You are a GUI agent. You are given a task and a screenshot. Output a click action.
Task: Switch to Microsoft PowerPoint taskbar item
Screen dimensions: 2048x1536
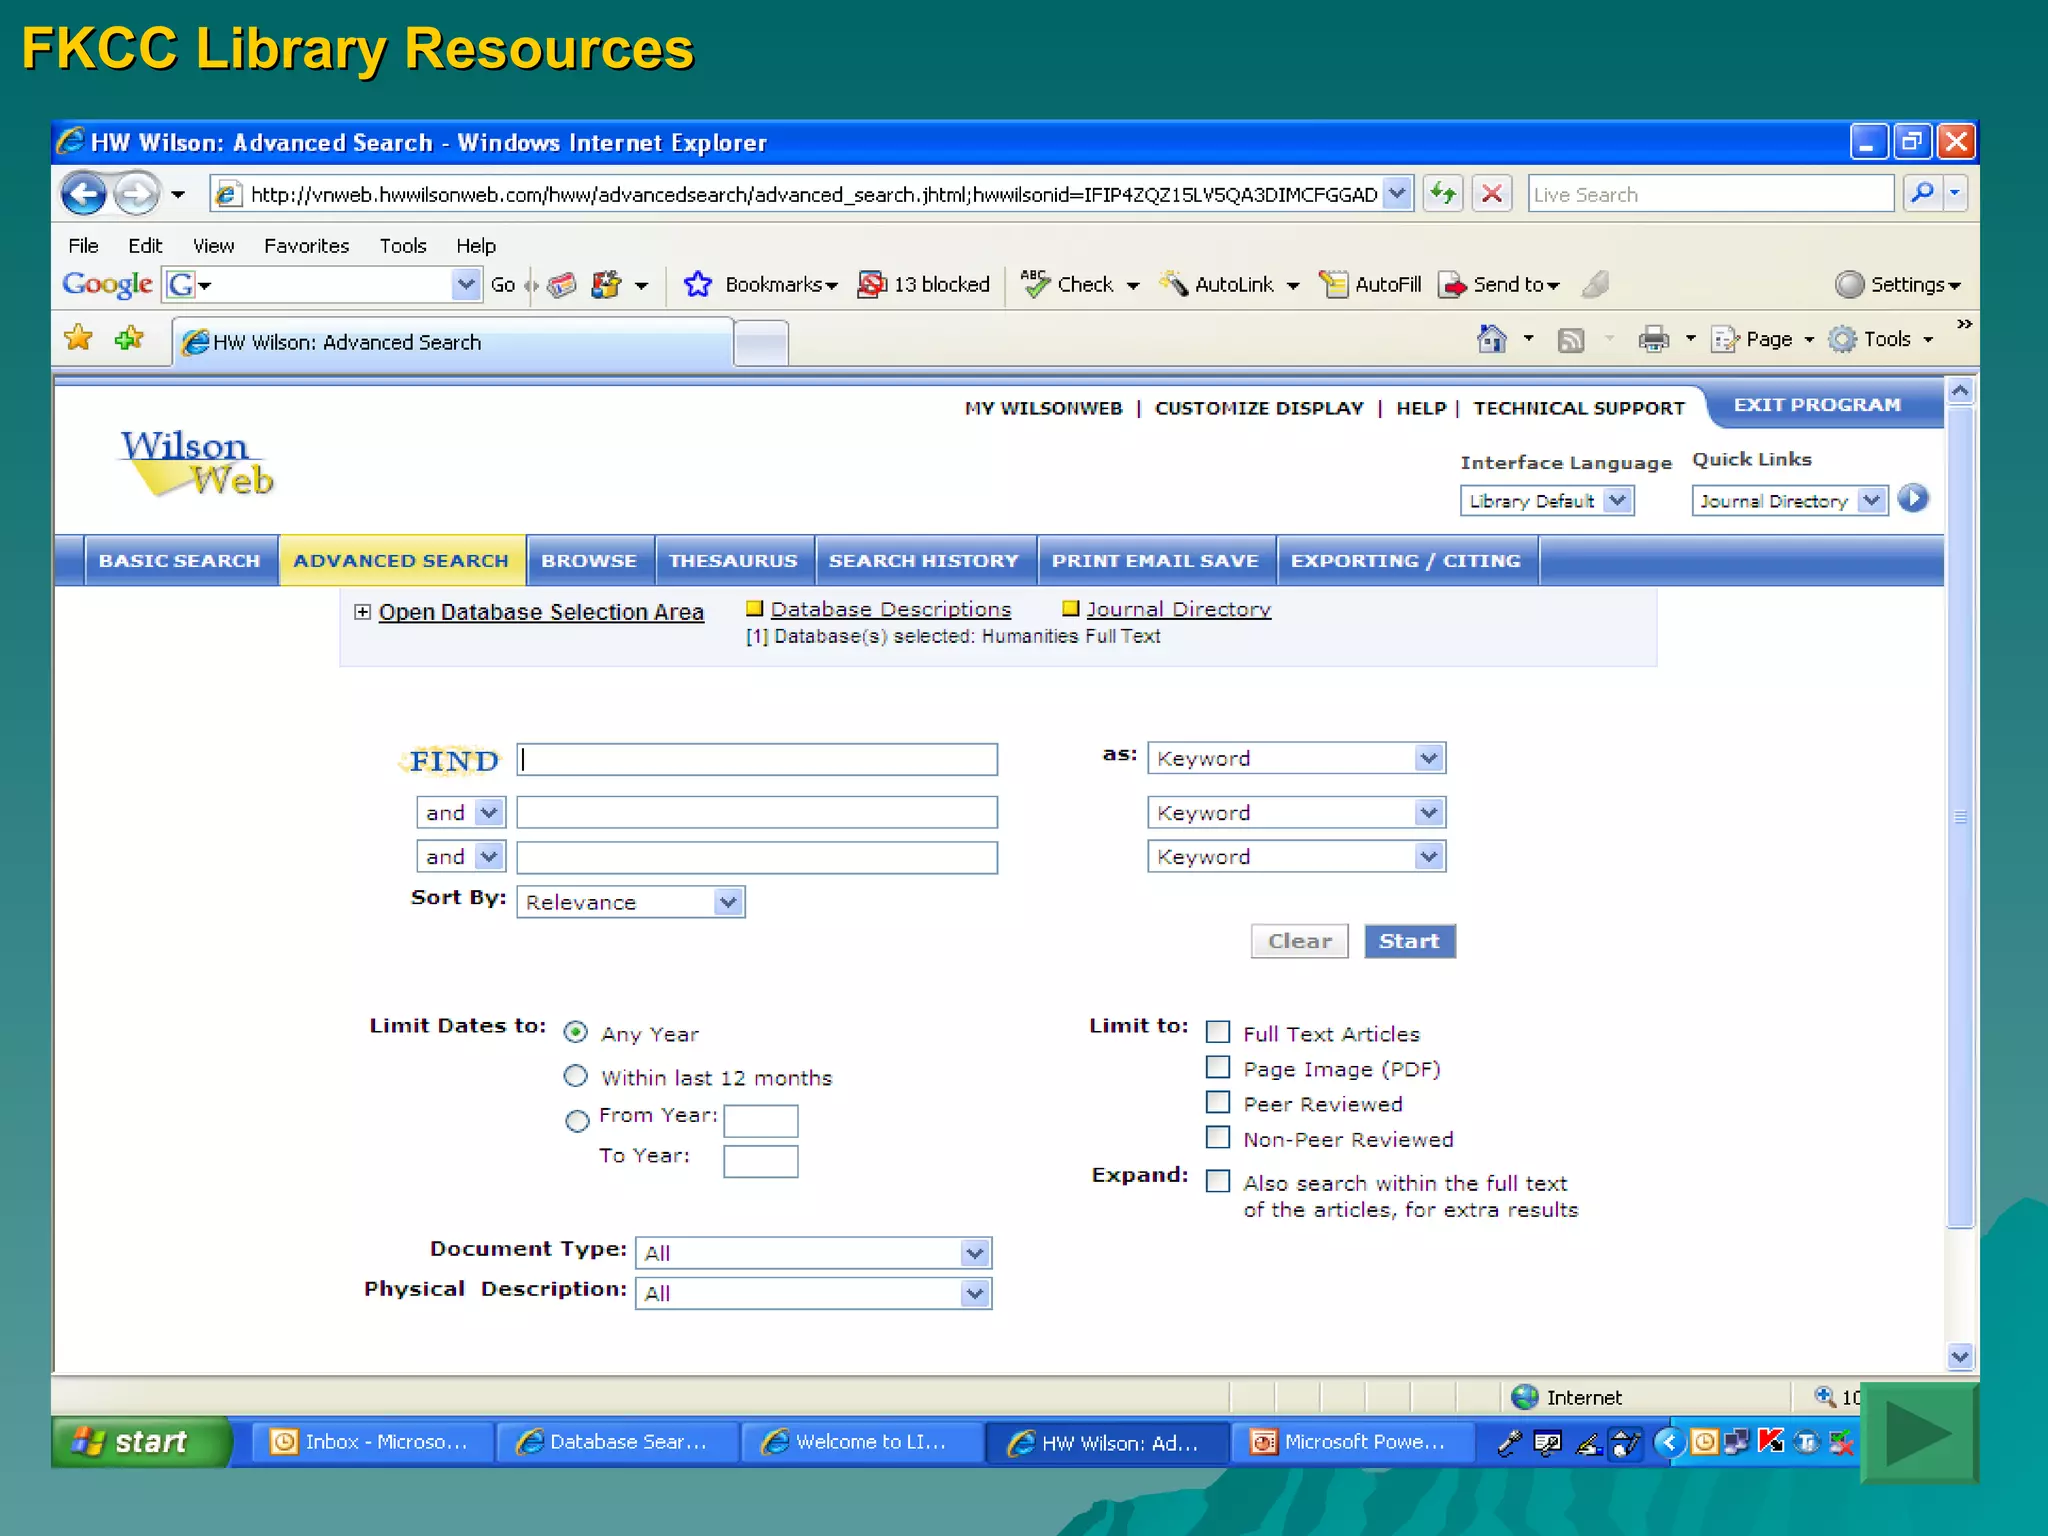pos(1351,1442)
